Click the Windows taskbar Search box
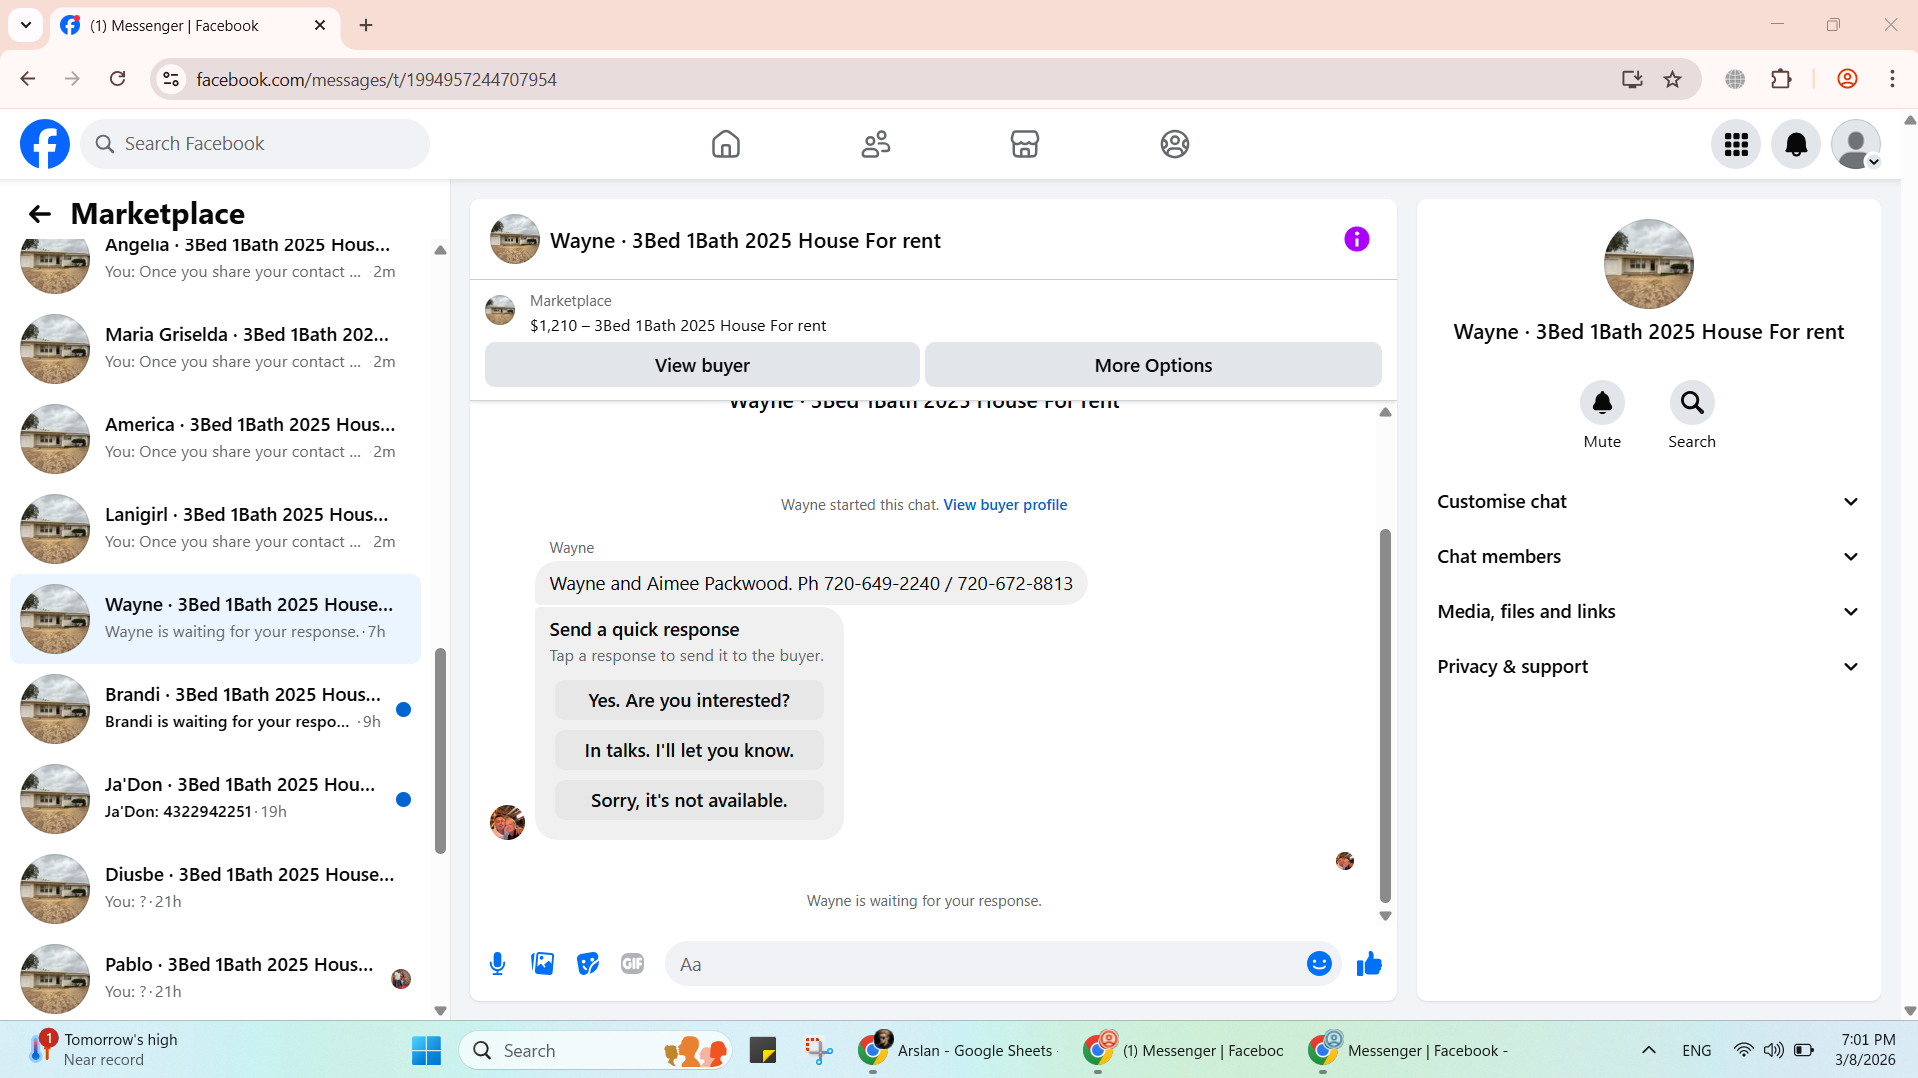 [596, 1051]
